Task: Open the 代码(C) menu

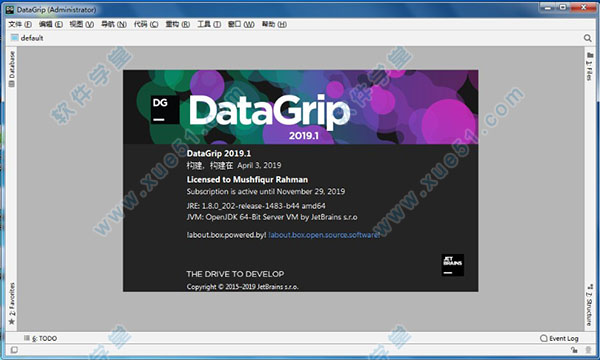Action: 146,24
